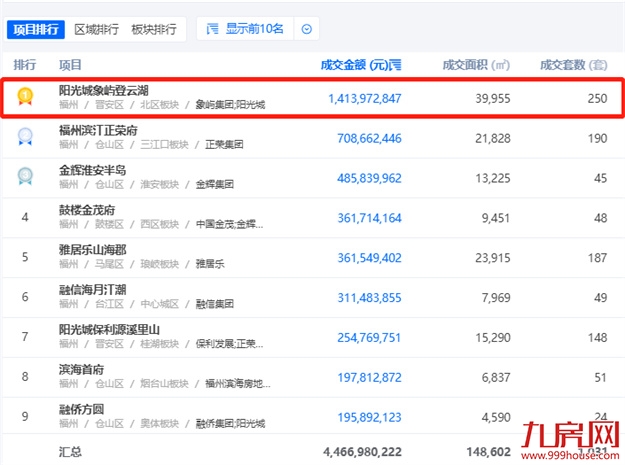Click amount 197,812,872

click(x=369, y=377)
